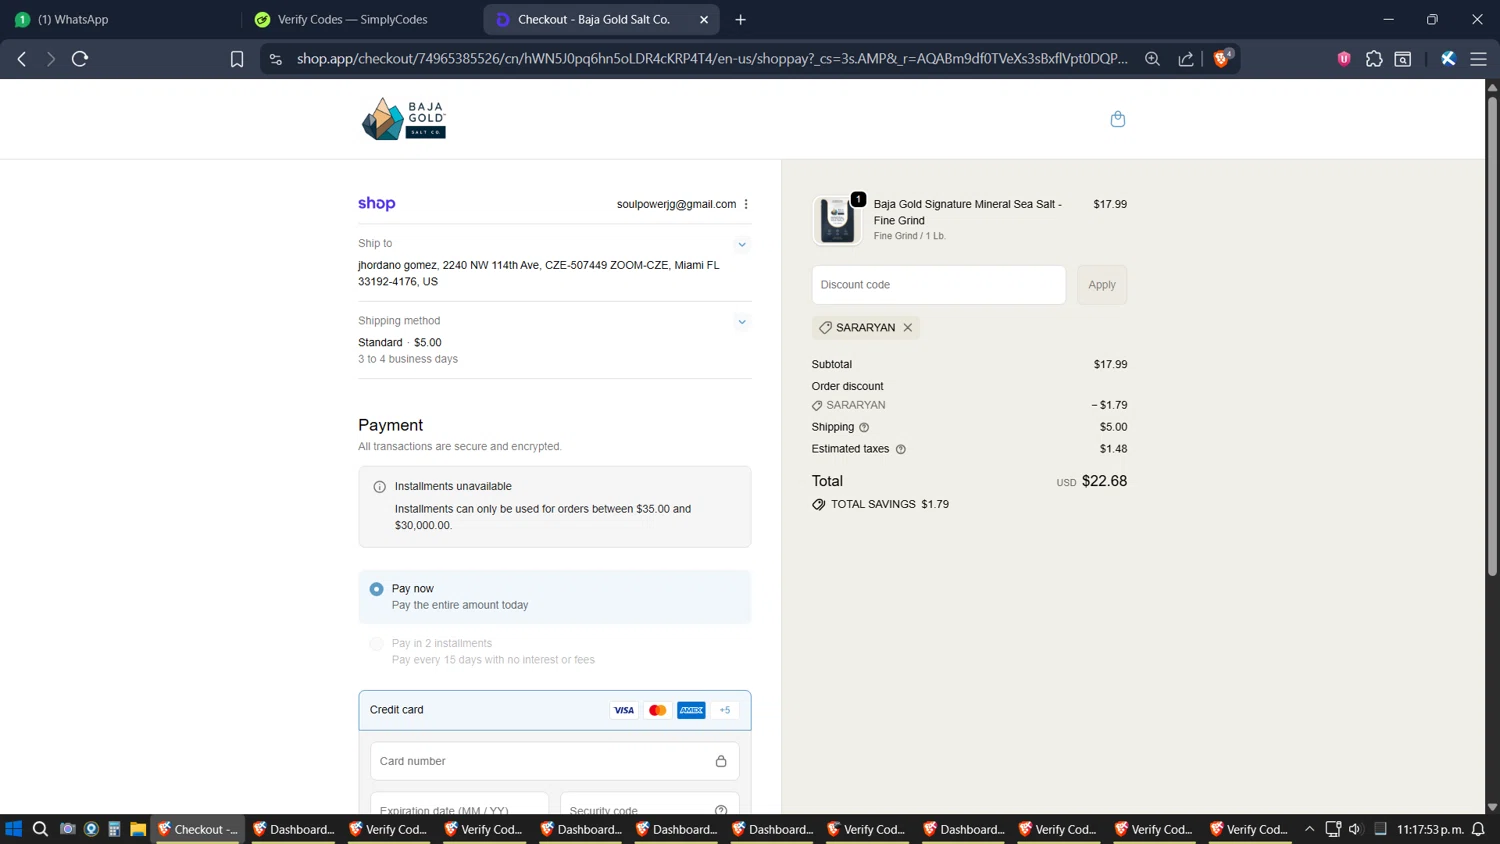Click the Mastercard icon
1500x844 pixels.
pos(658,710)
